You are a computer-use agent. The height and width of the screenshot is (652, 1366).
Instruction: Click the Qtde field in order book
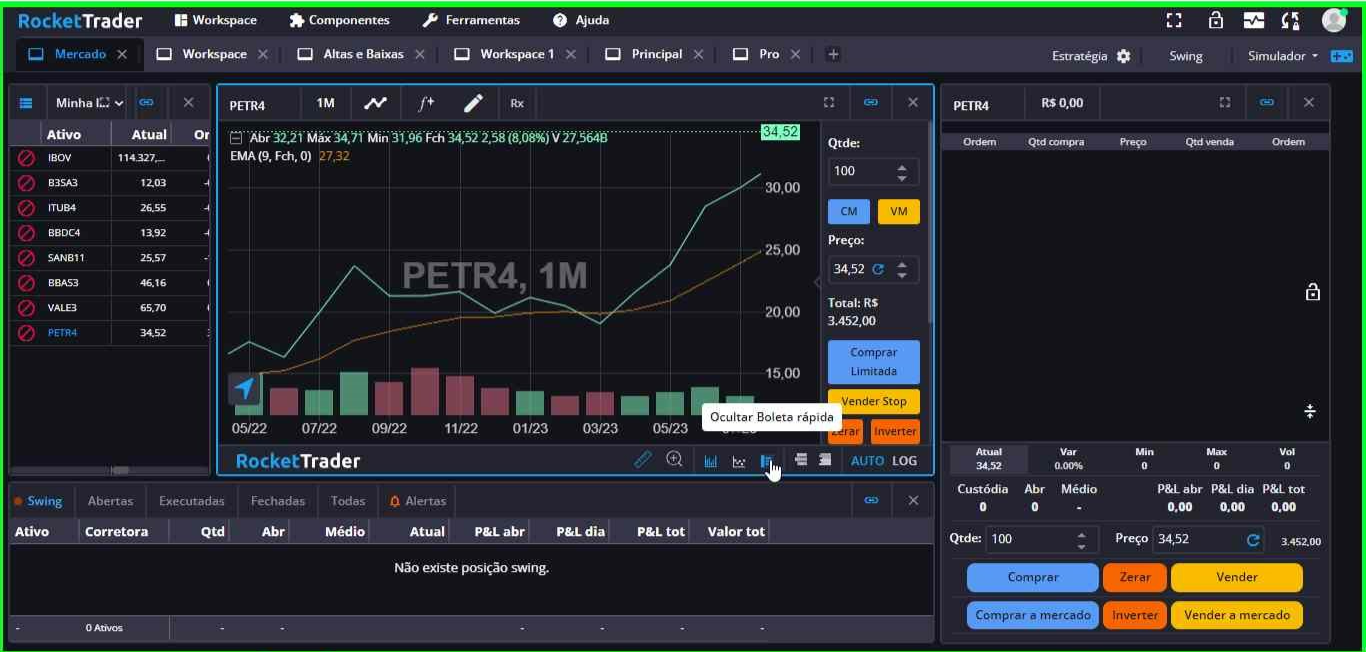pos(1042,539)
